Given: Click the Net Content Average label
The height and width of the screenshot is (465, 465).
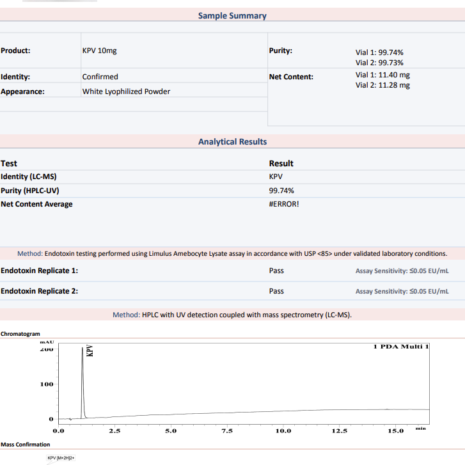Looking at the screenshot, I should coord(37,204).
